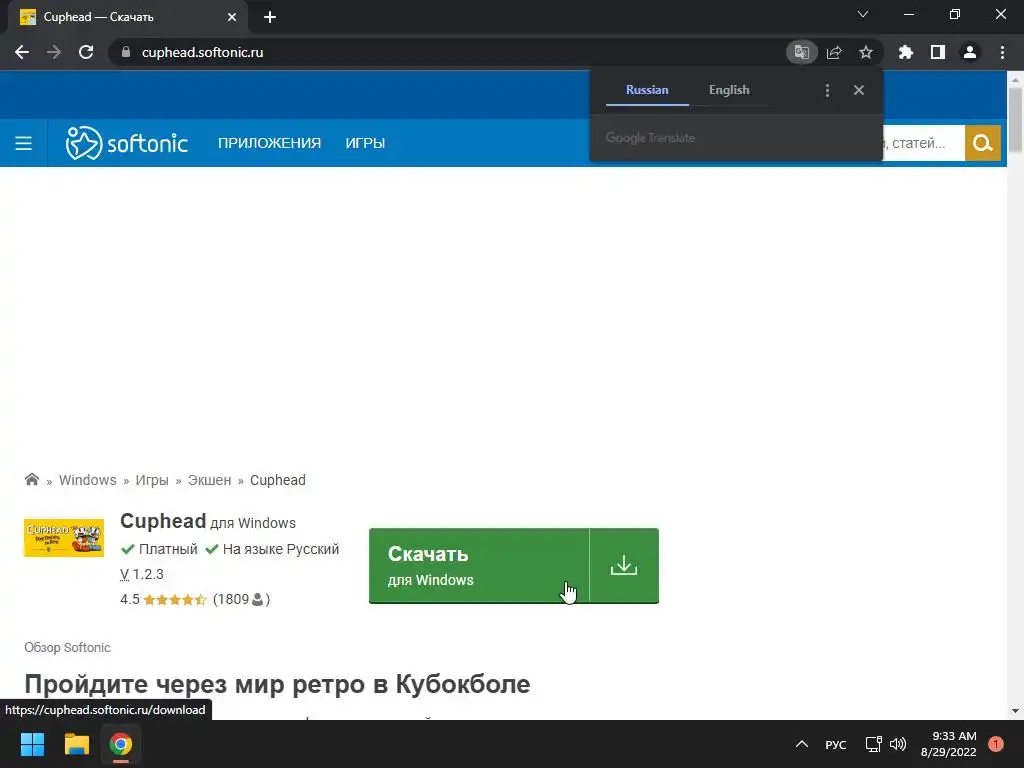
Task: View site info via padlock icon
Action: click(126, 52)
